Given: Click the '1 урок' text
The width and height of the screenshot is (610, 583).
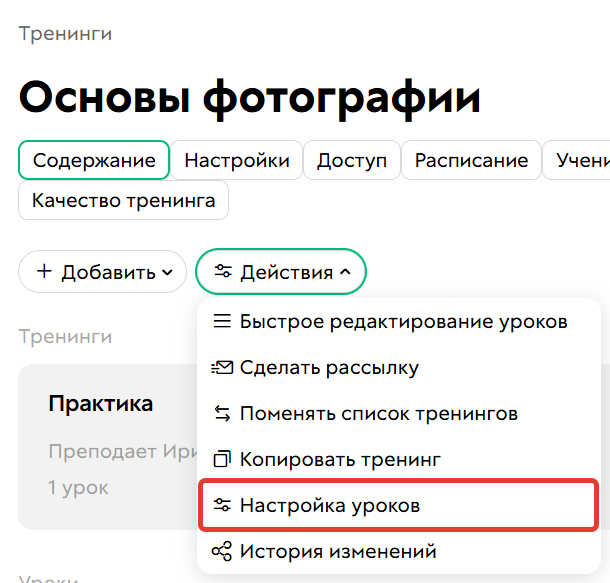Looking at the screenshot, I should tap(78, 488).
